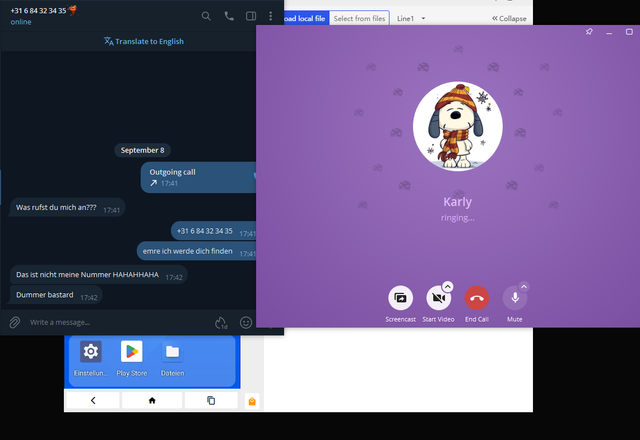This screenshot has width=640, height=440.
Task: Select the Outgoing call message
Action: point(198,178)
